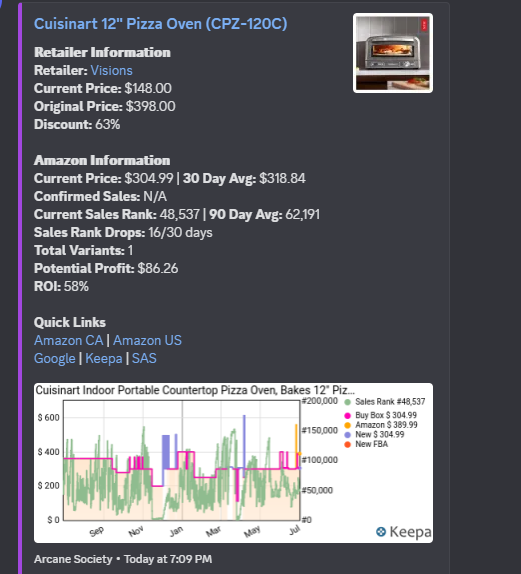The width and height of the screenshot is (521, 574).
Task: Click the Arcane Society footer text
Action: point(73,559)
